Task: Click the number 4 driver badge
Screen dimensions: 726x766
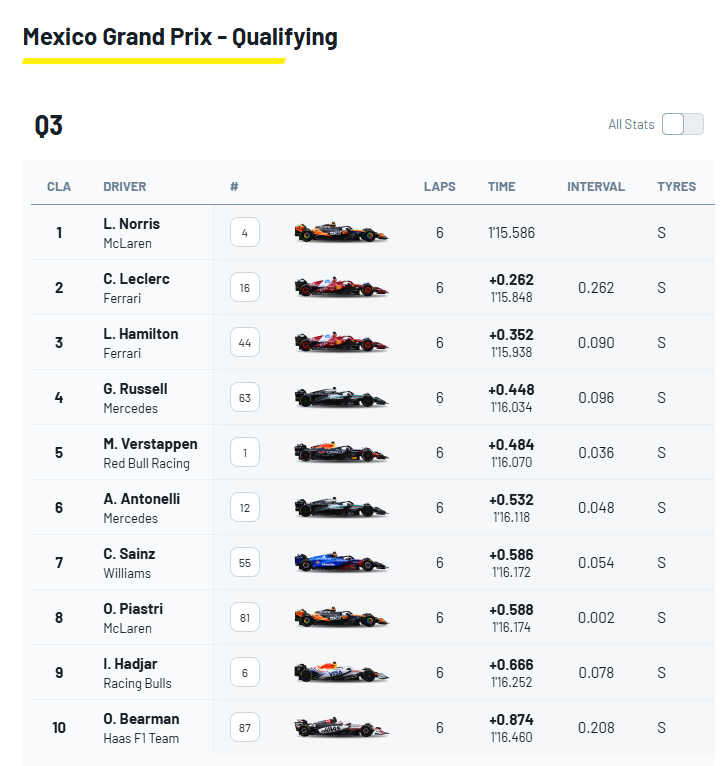Action: [244, 233]
